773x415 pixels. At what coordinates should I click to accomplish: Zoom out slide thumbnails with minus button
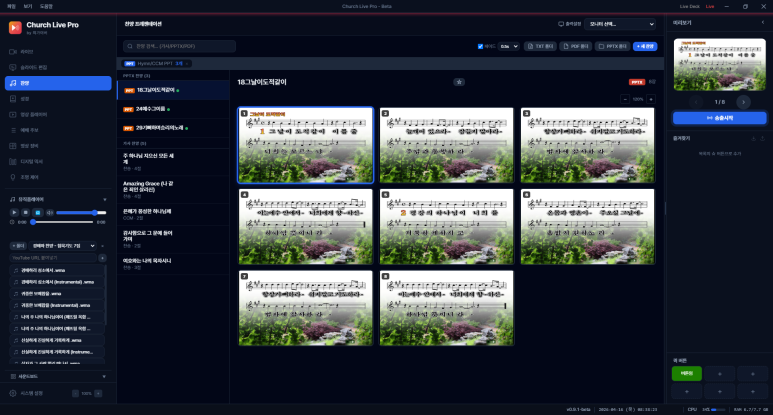click(625, 100)
